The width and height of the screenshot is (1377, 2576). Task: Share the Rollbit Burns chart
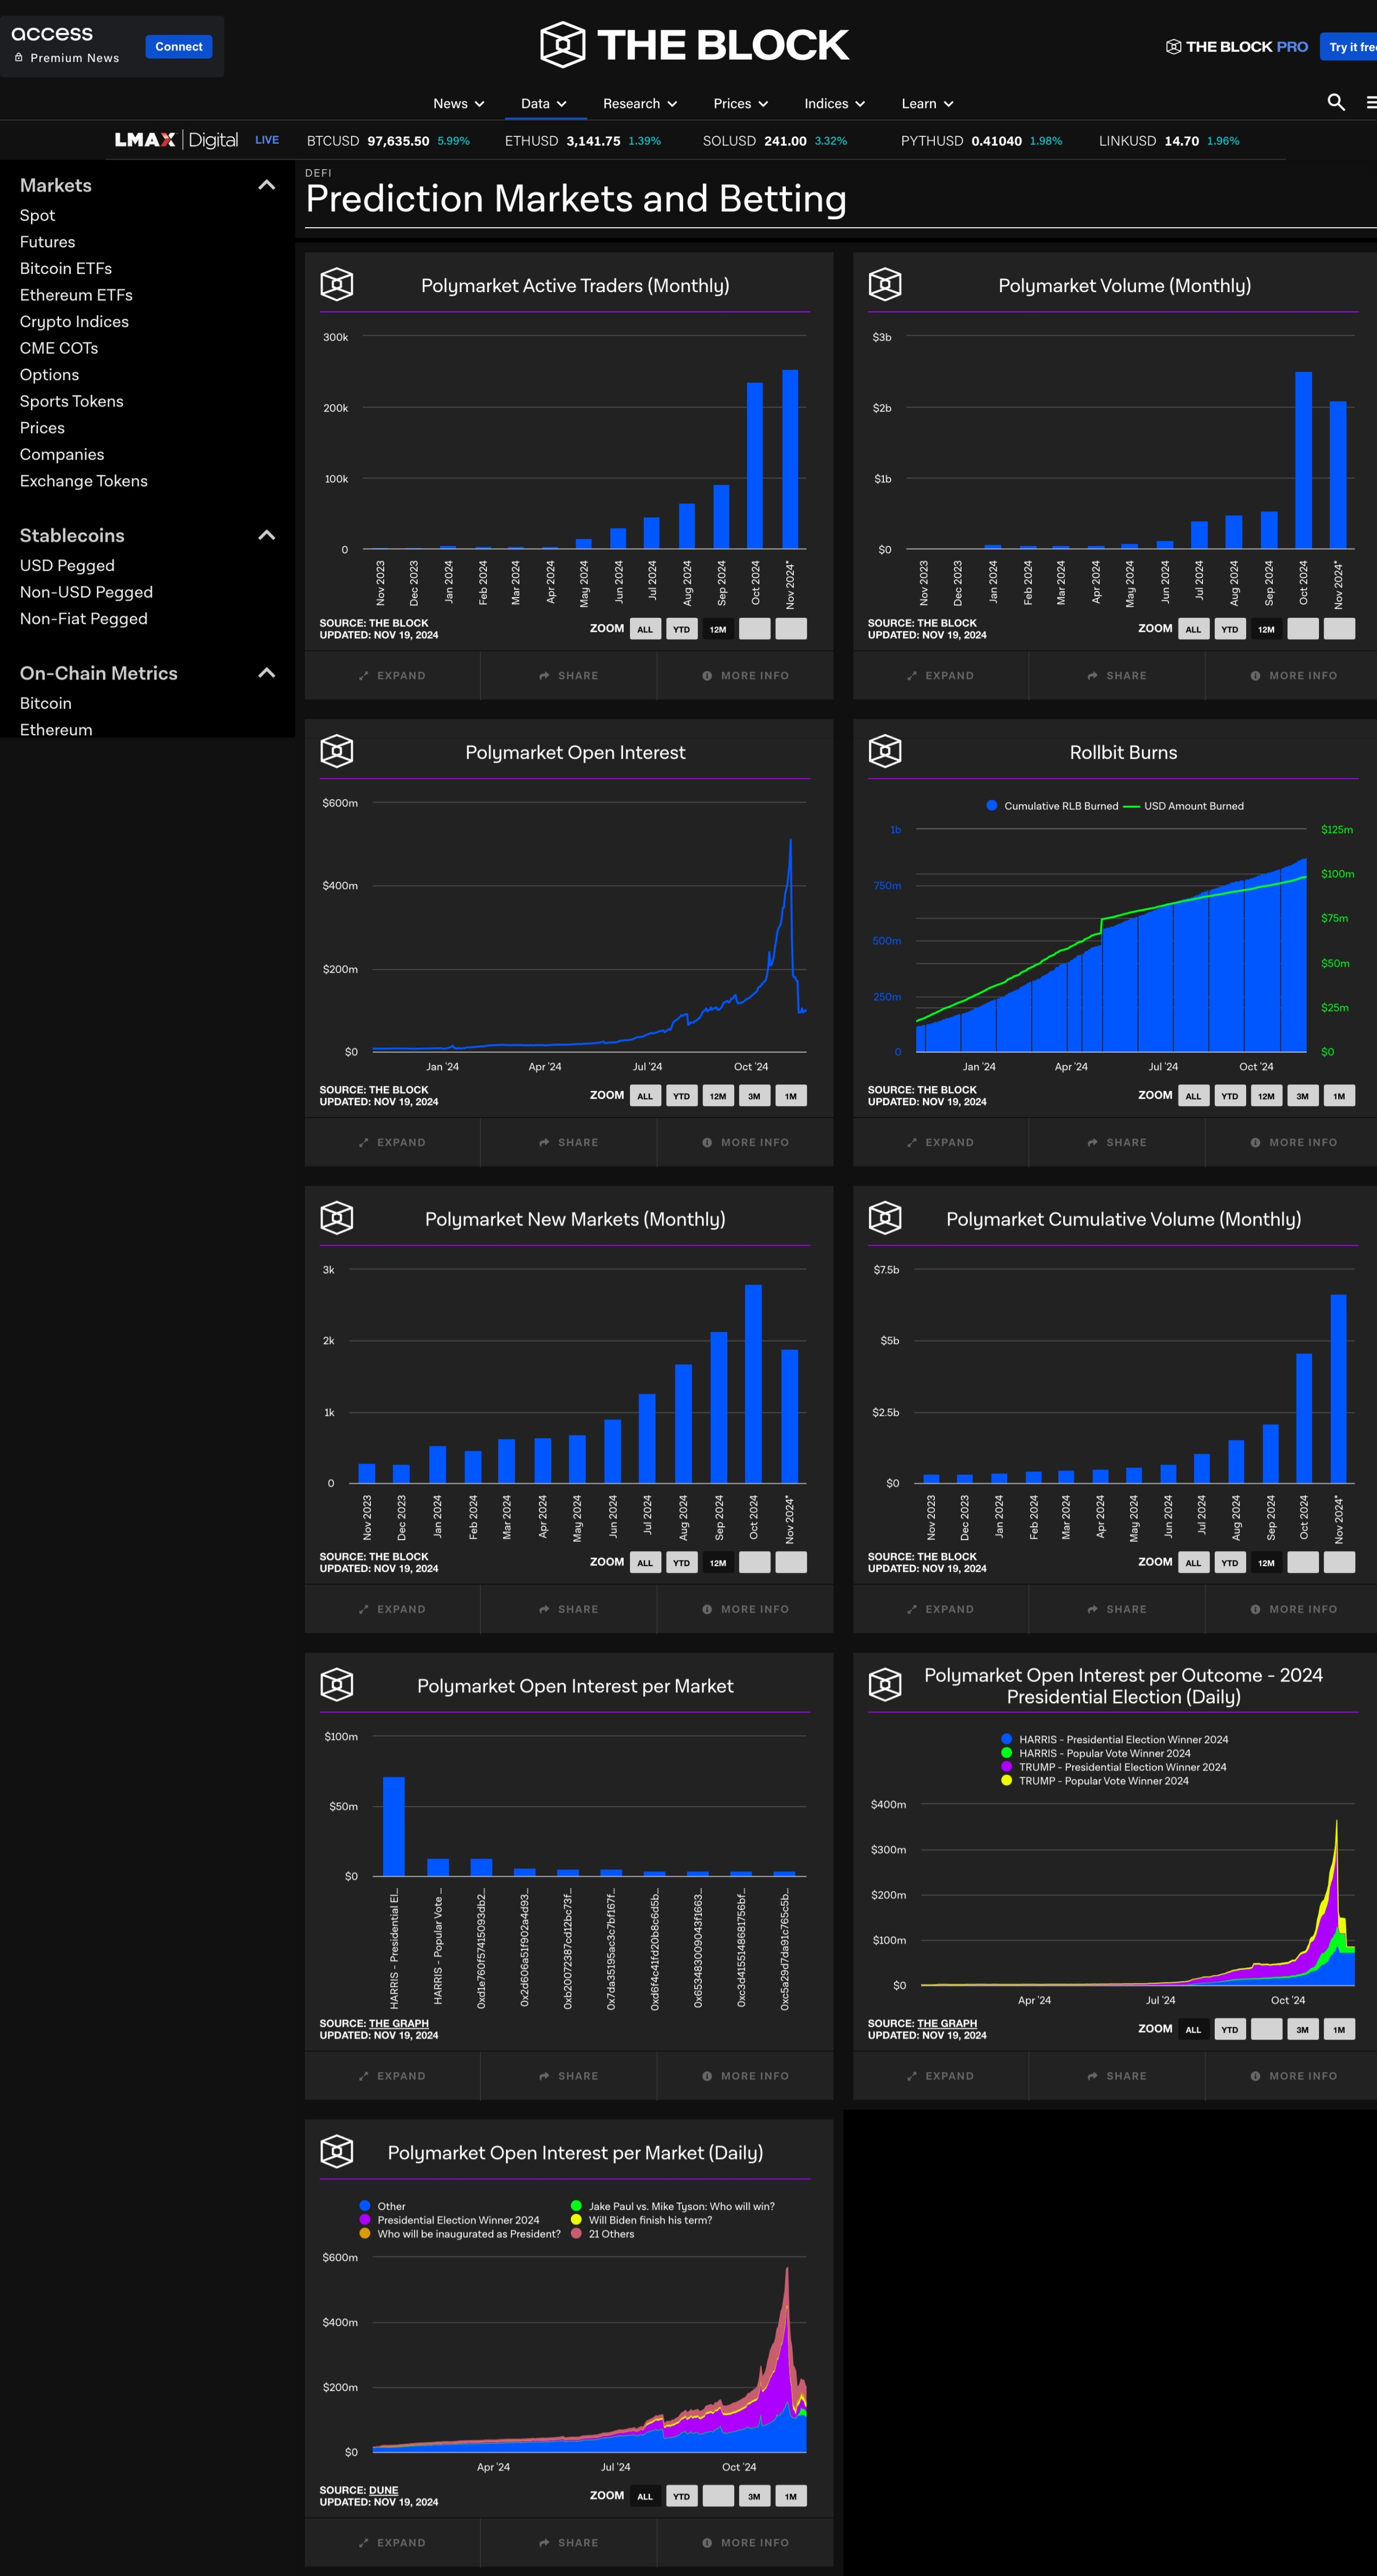(x=1117, y=1142)
